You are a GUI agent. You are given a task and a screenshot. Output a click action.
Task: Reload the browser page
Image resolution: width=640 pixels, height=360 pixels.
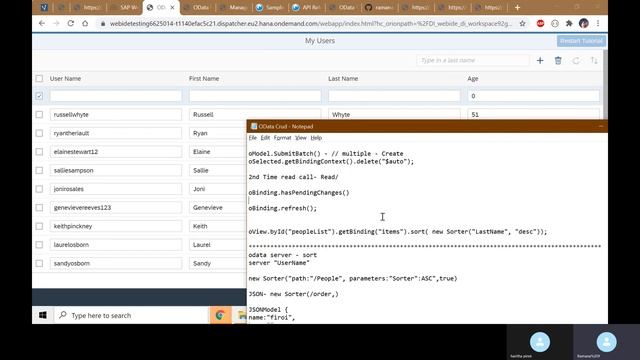[x=71, y=23]
